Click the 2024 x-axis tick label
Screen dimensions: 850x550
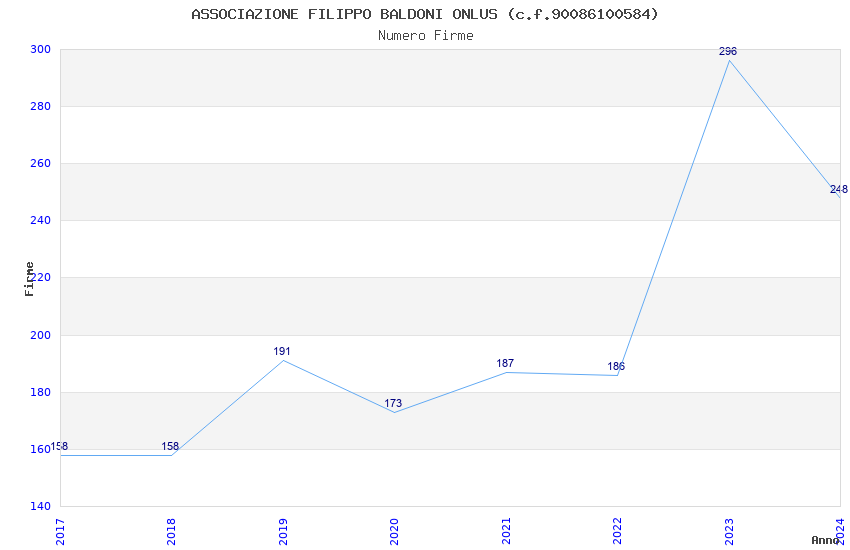coord(840,532)
